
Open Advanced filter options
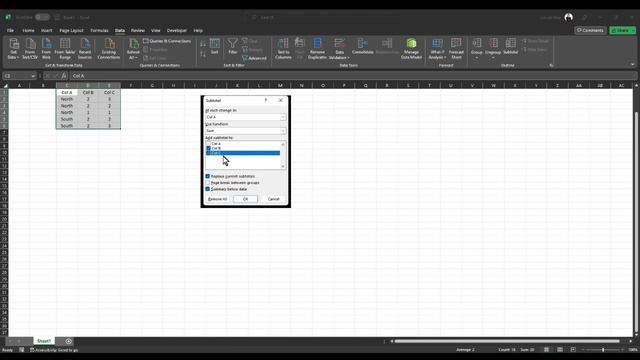click(x=254, y=58)
